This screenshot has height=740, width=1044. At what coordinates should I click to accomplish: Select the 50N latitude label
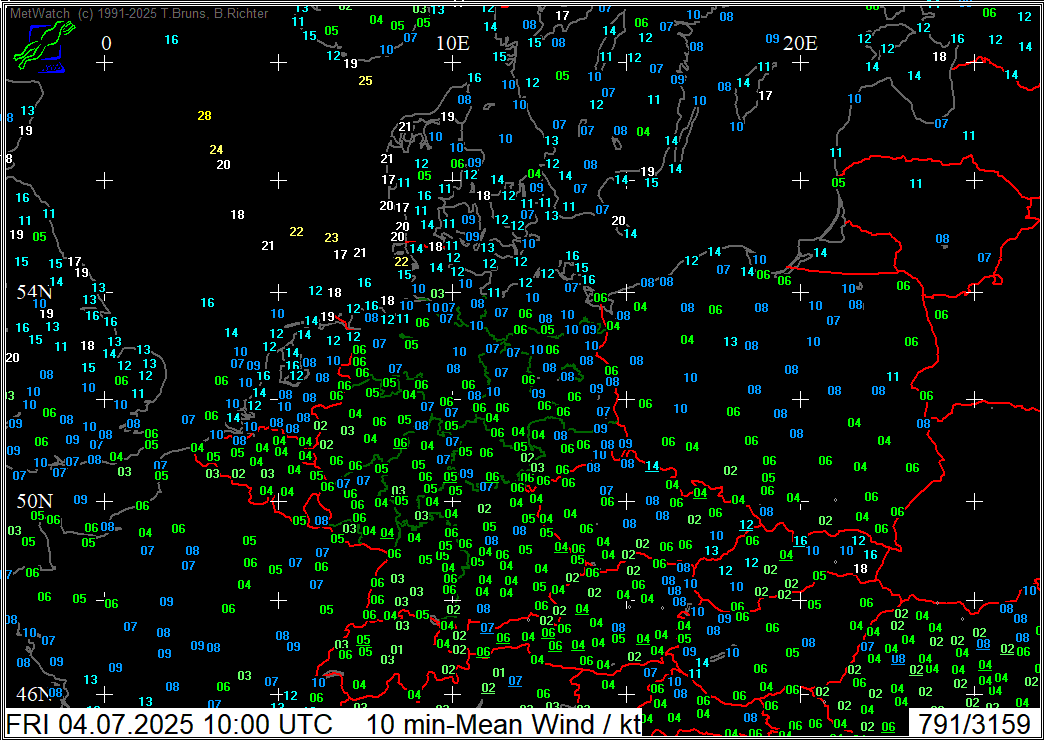pos(34,501)
